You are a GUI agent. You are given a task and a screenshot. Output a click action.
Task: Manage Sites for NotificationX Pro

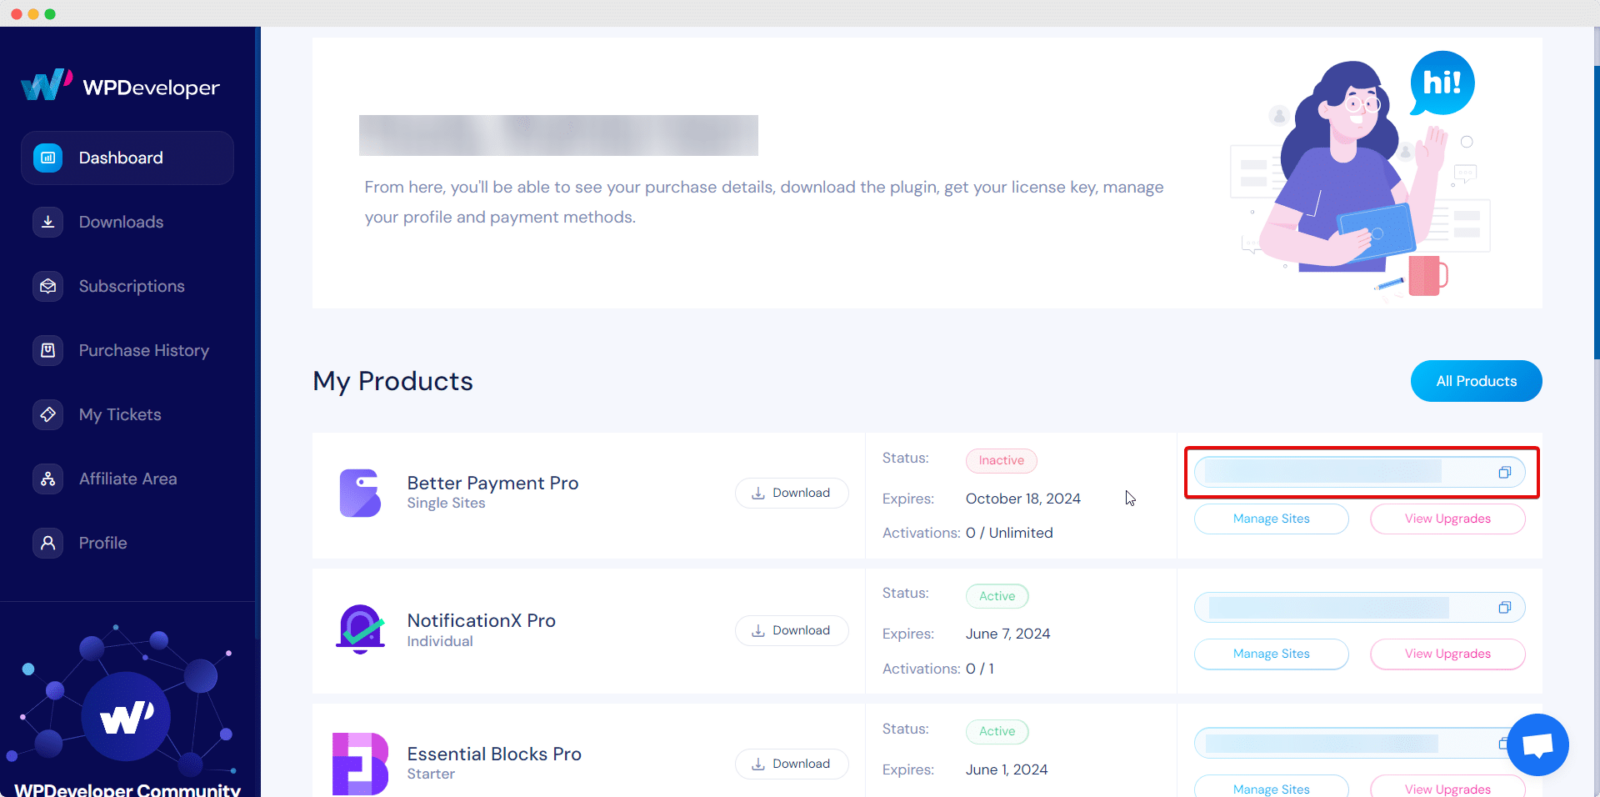pos(1270,653)
